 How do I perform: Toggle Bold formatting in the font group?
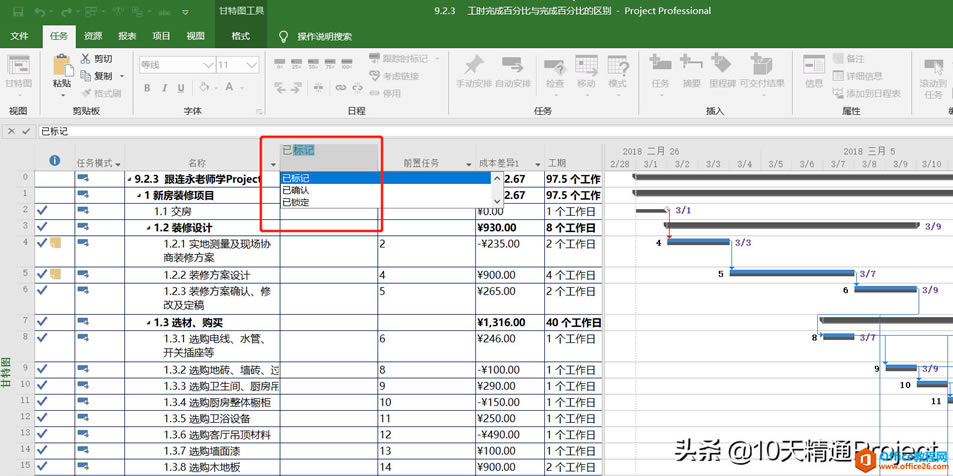pyautogui.click(x=147, y=88)
